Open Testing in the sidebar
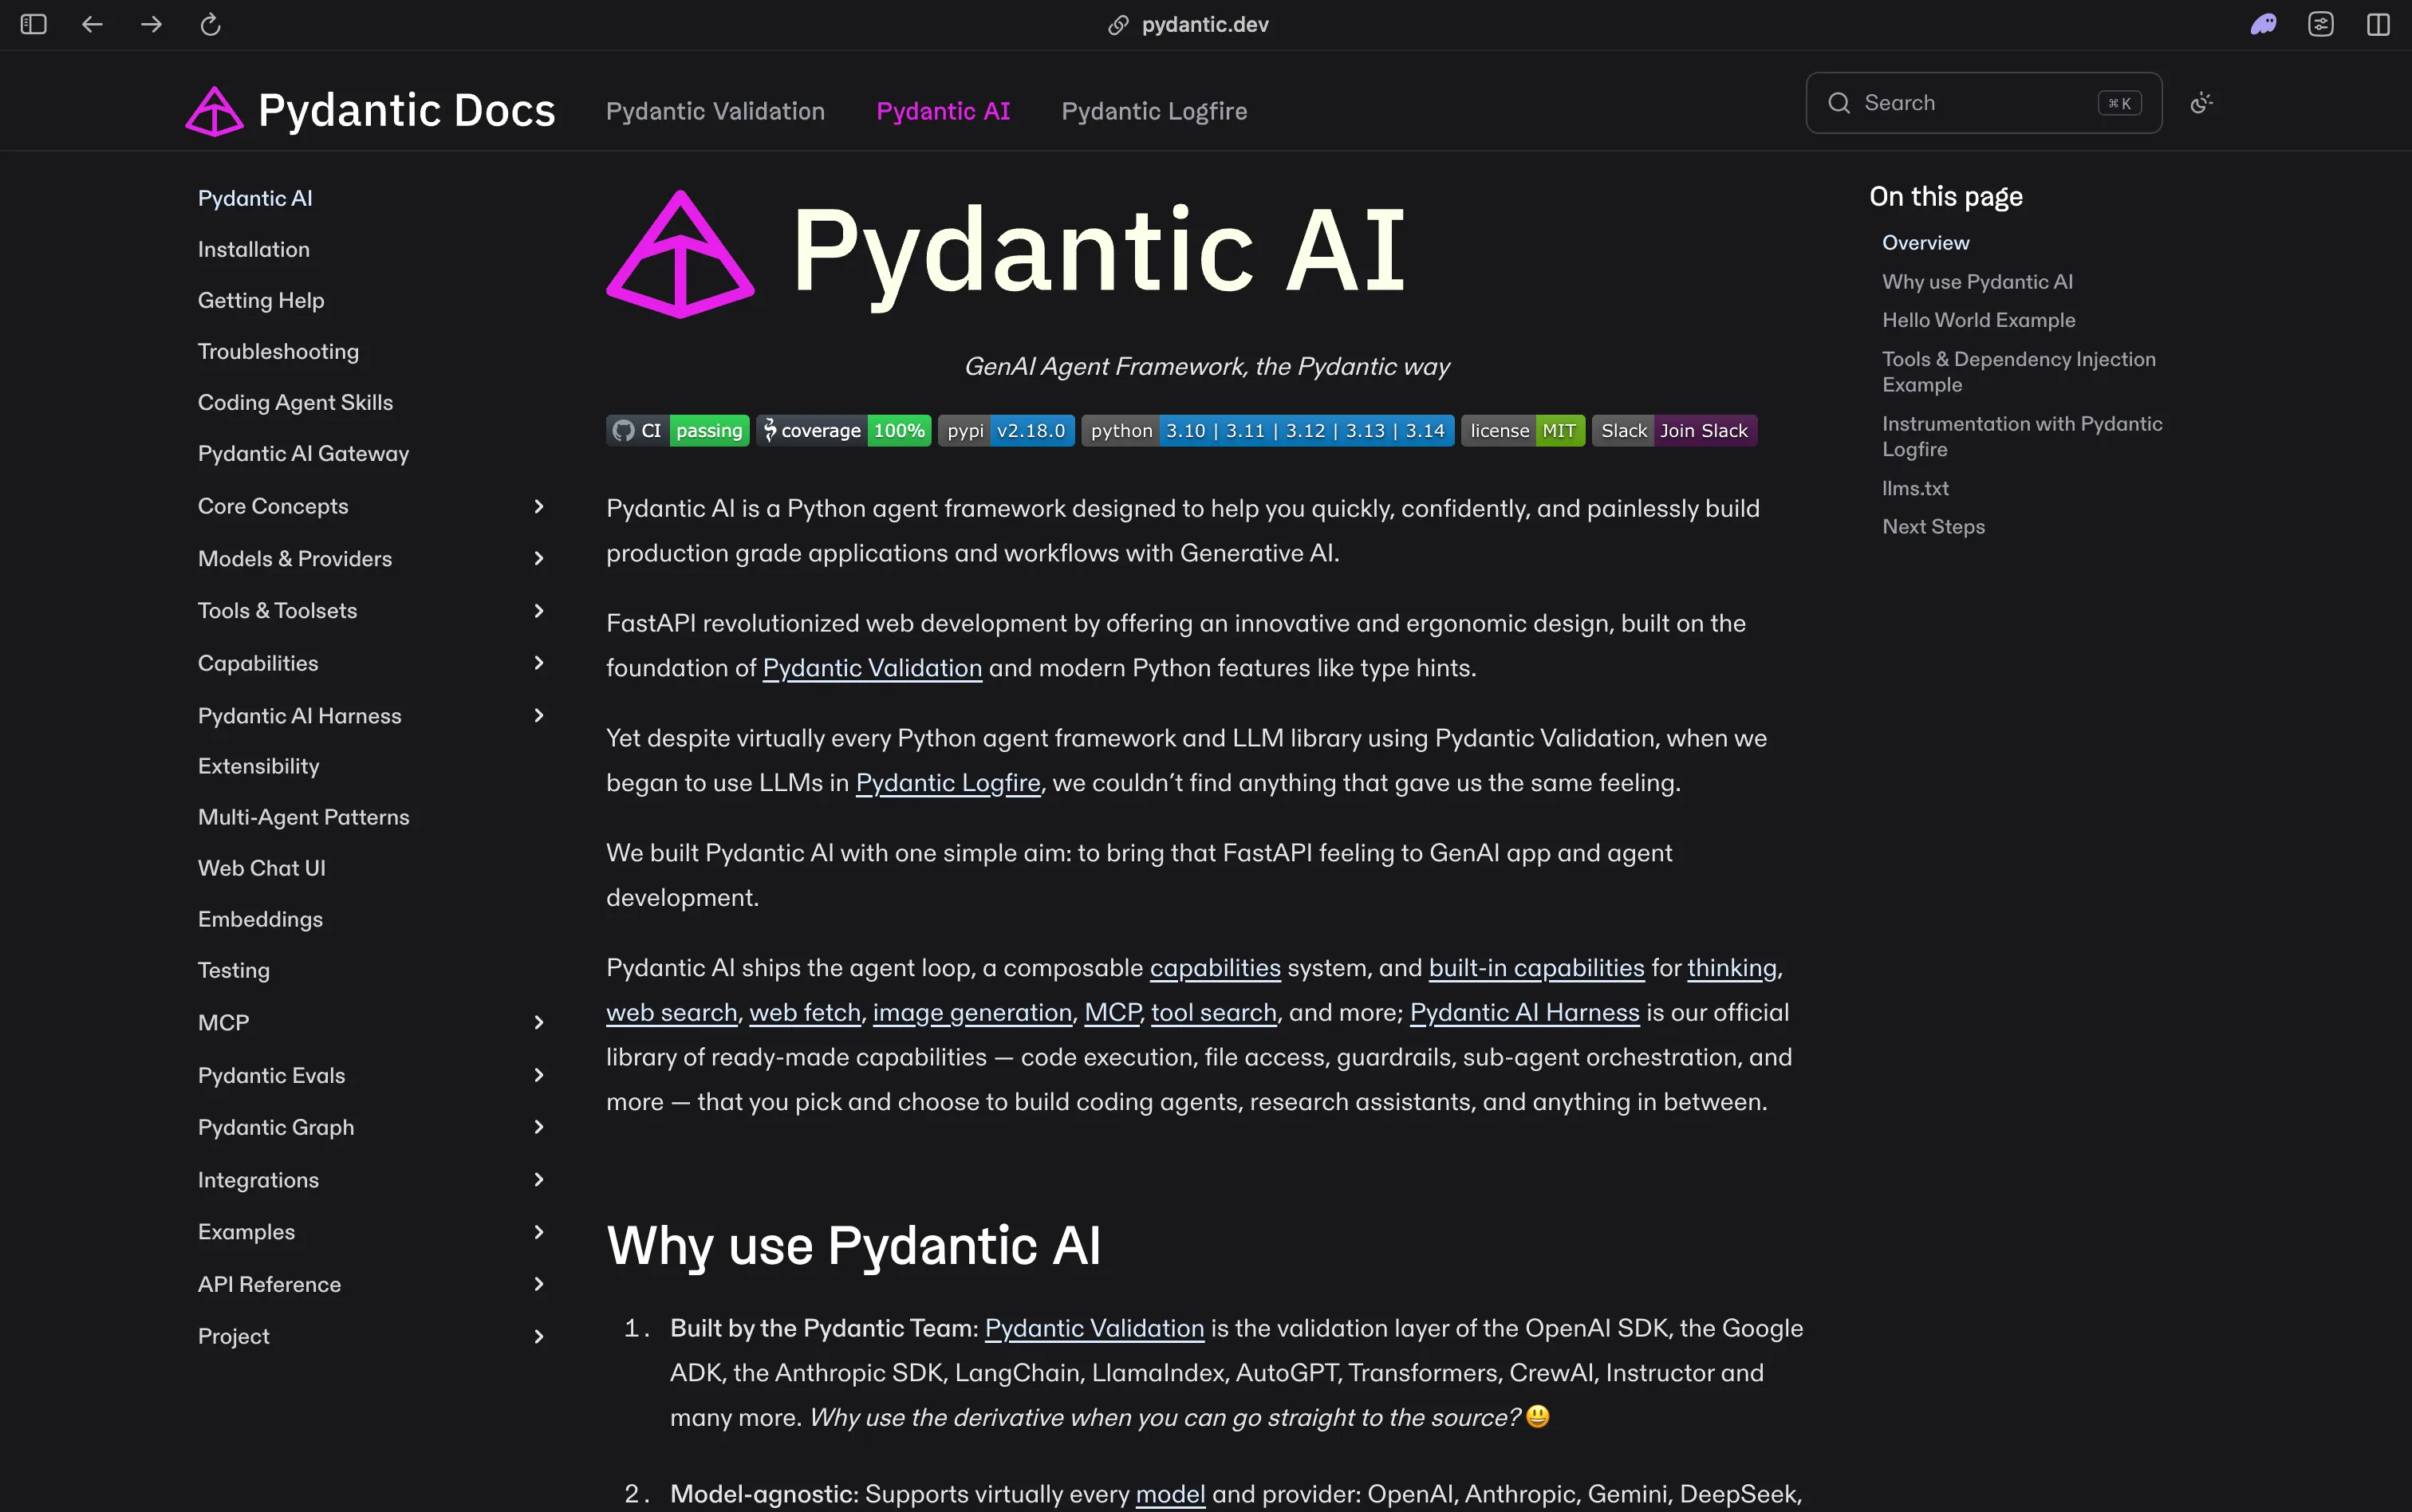 (x=233, y=970)
